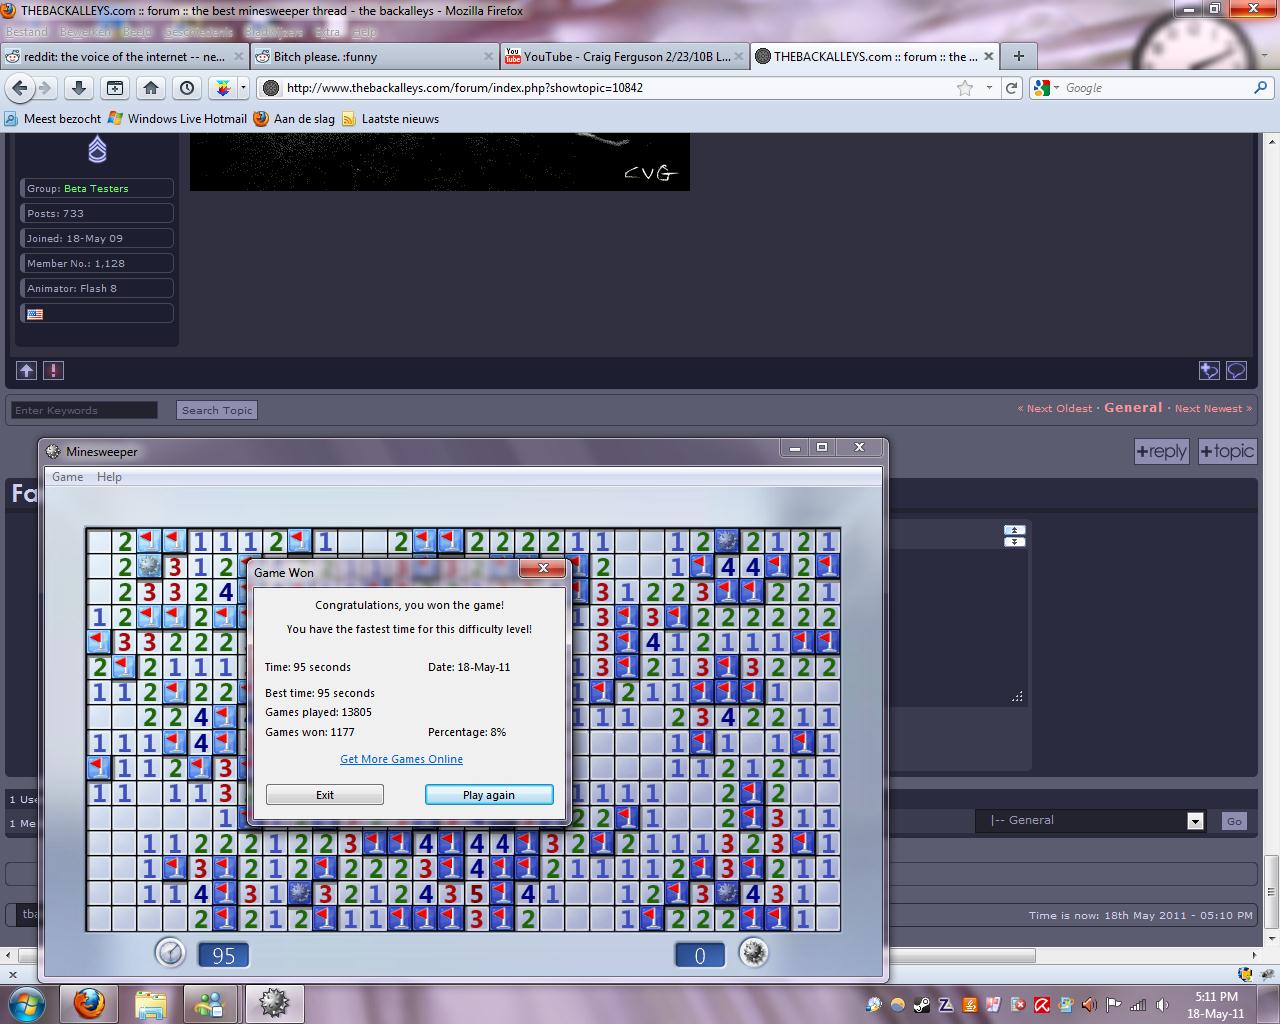Bookmark this page with the star icon
This screenshot has height=1024, width=1280.
pos(965,88)
